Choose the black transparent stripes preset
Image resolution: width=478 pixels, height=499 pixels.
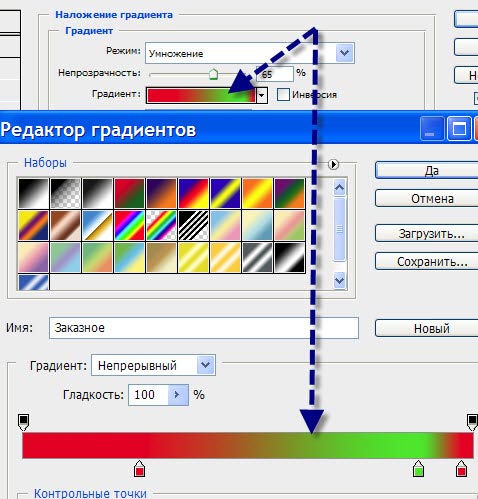(194, 225)
